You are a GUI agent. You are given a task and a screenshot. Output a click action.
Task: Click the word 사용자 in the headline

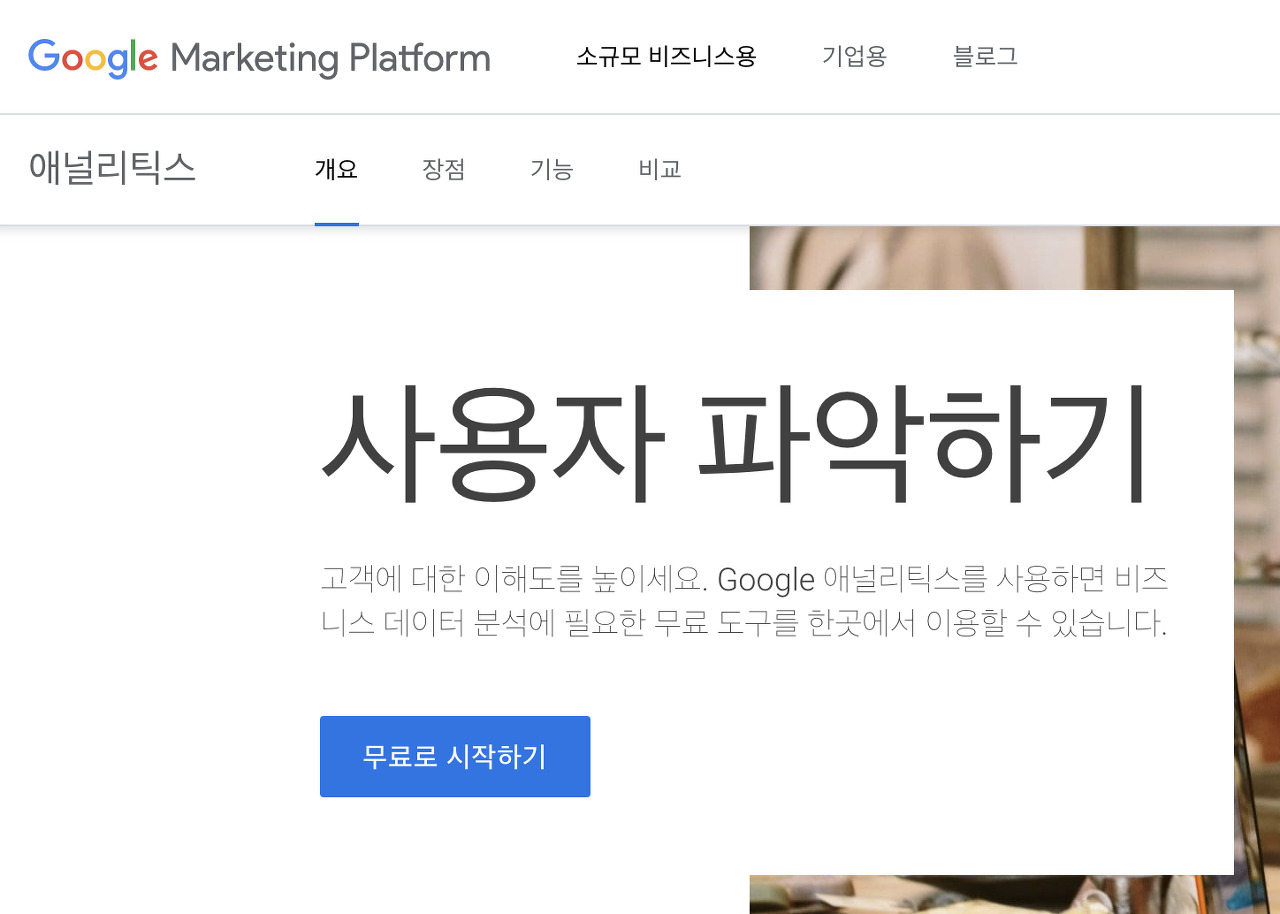coord(492,443)
